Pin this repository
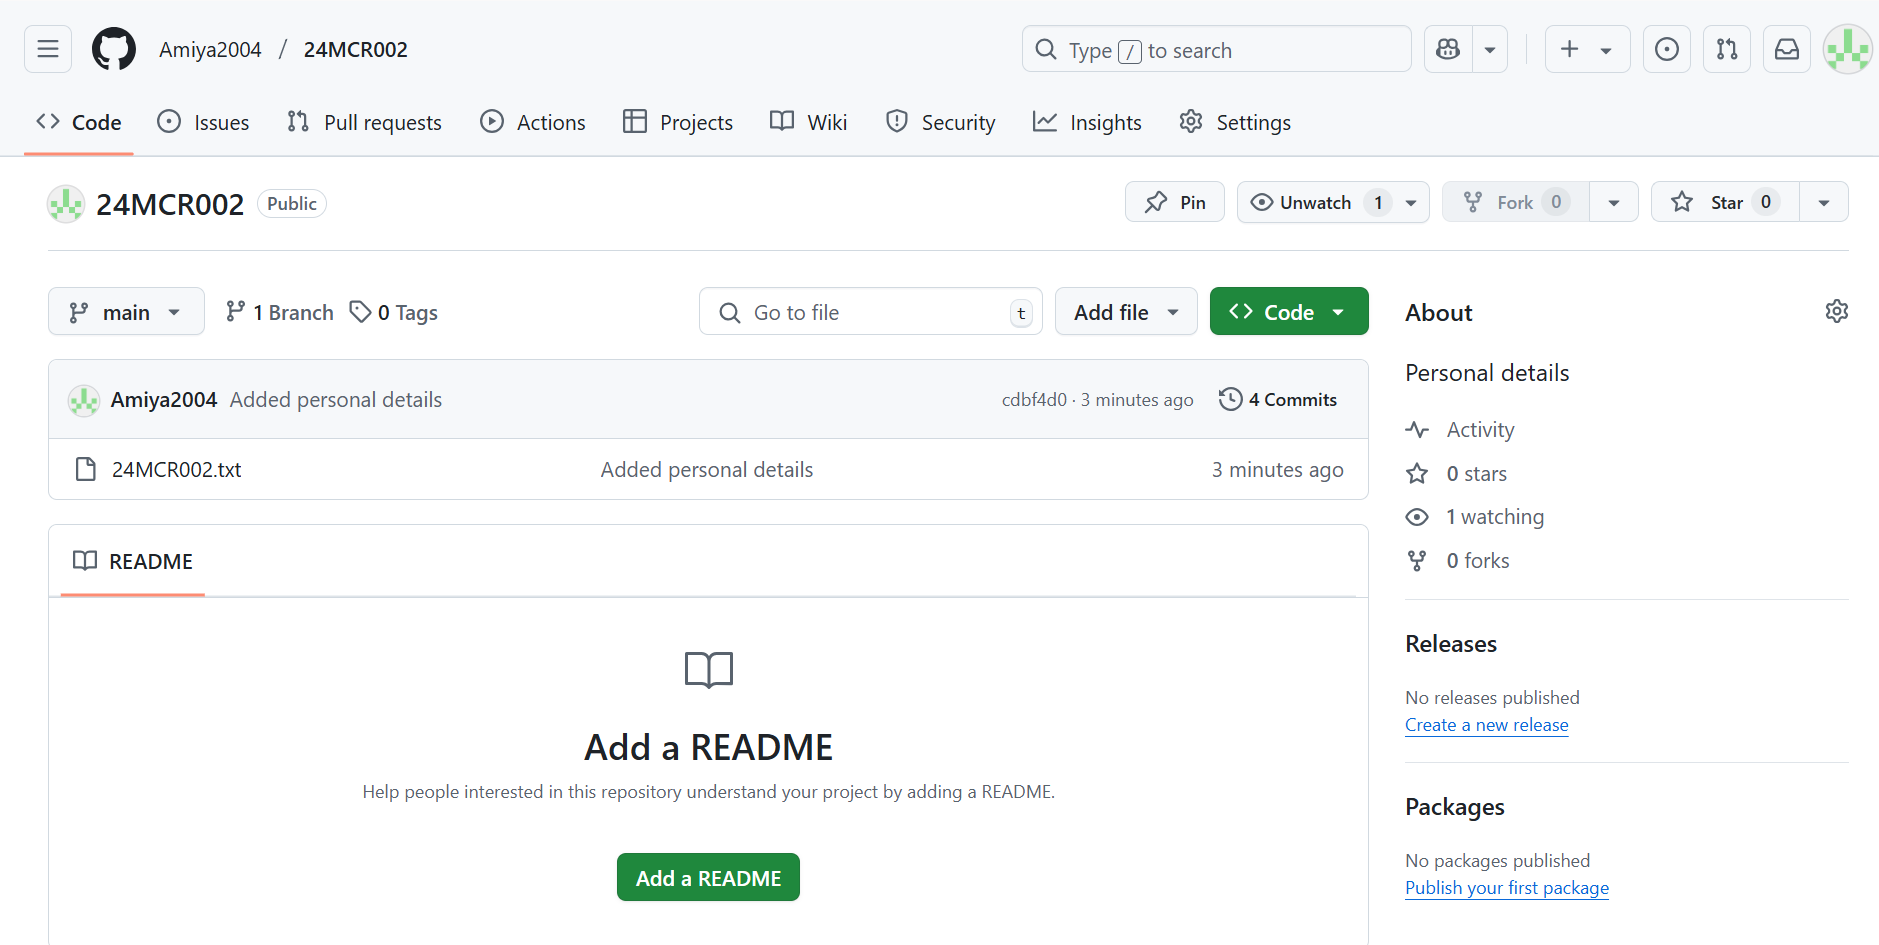Screen dimensions: 1879x945 pos(1175,202)
